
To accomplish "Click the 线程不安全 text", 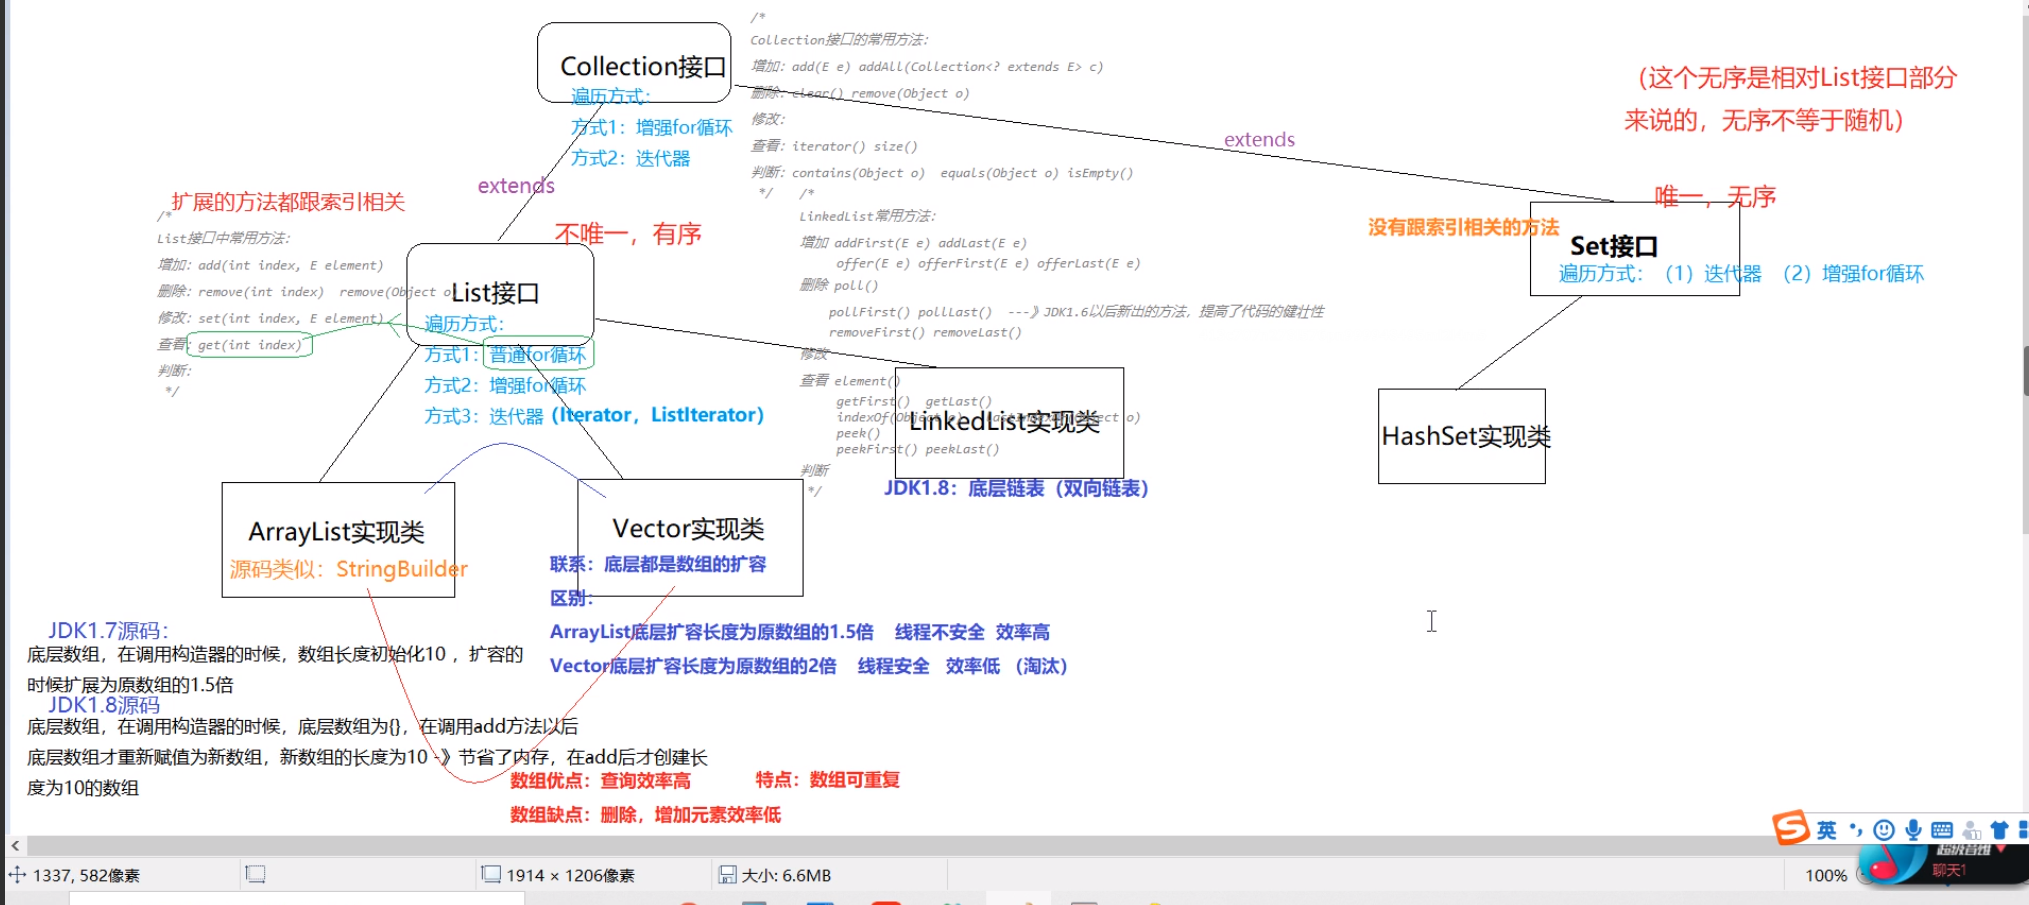I will (x=939, y=632).
